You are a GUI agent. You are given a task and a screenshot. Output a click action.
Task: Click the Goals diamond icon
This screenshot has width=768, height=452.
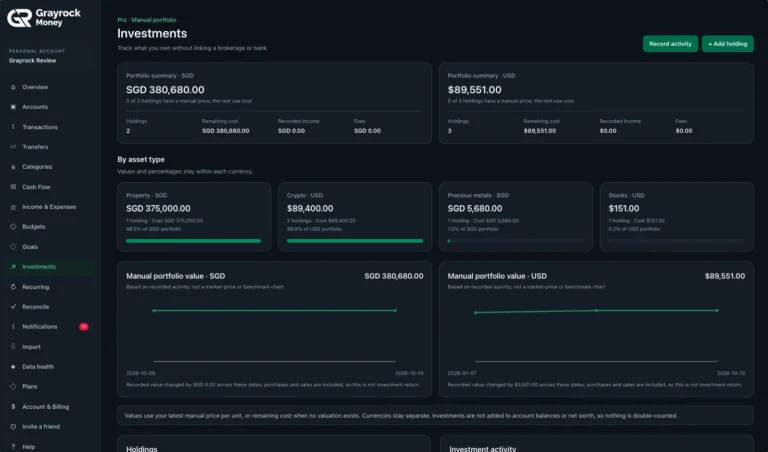[13, 247]
